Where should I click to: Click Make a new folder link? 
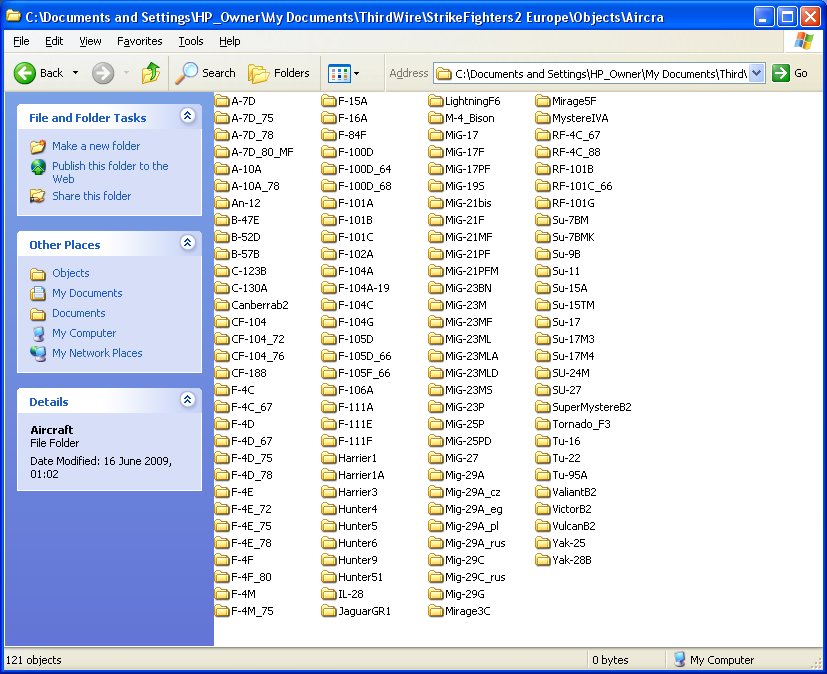[x=96, y=146]
